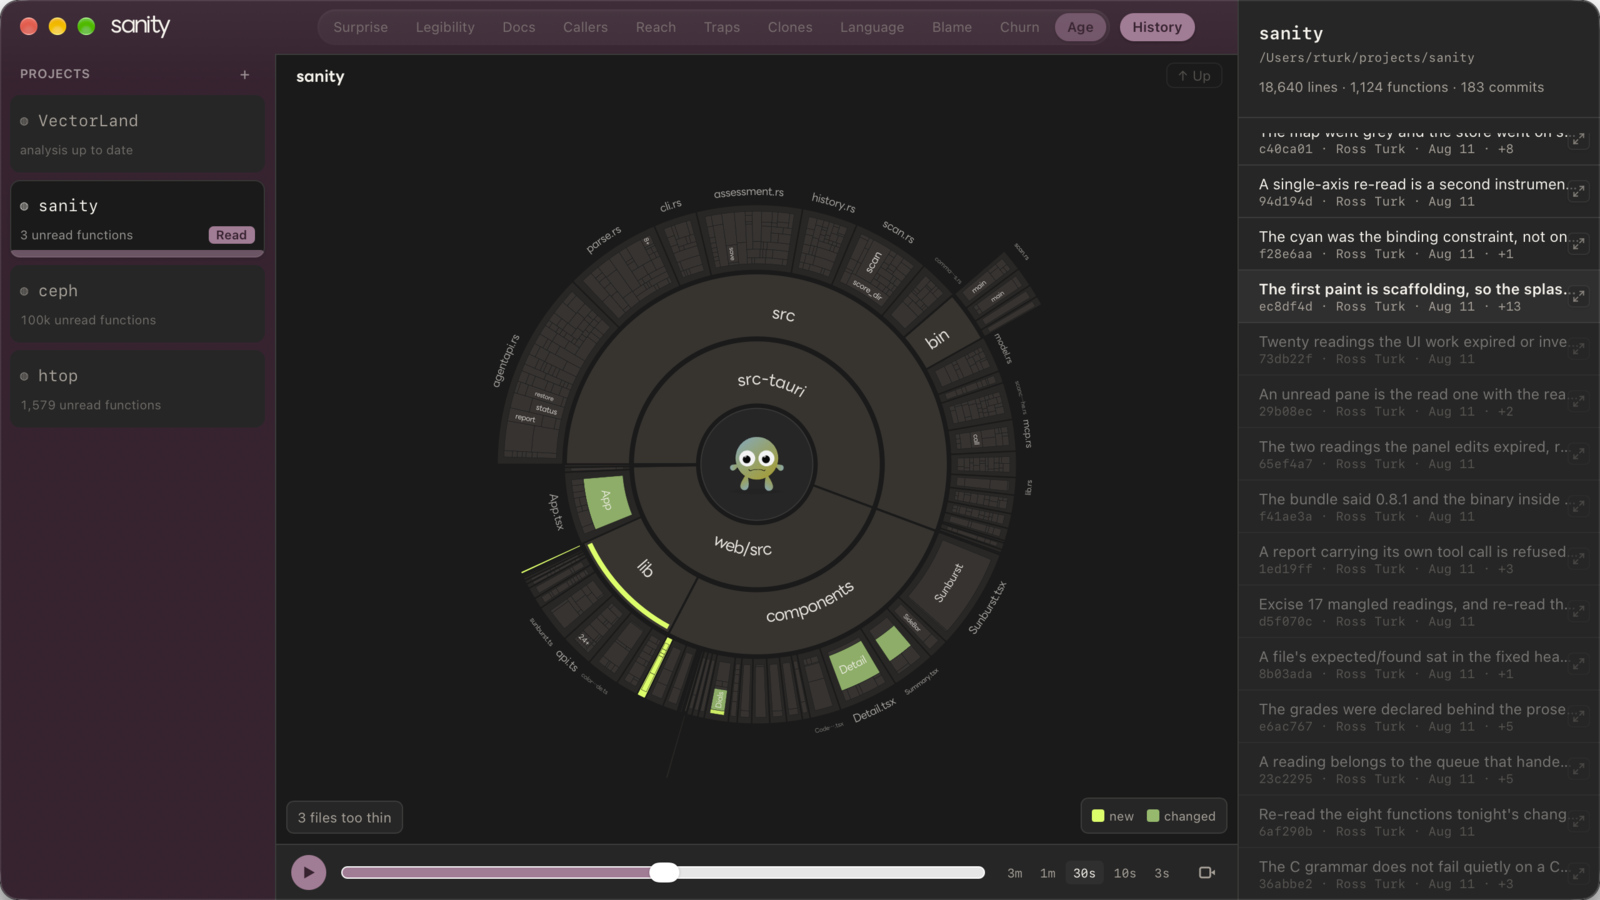The width and height of the screenshot is (1600, 900).
Task: Switch to the Traps view tab
Action: tap(721, 27)
